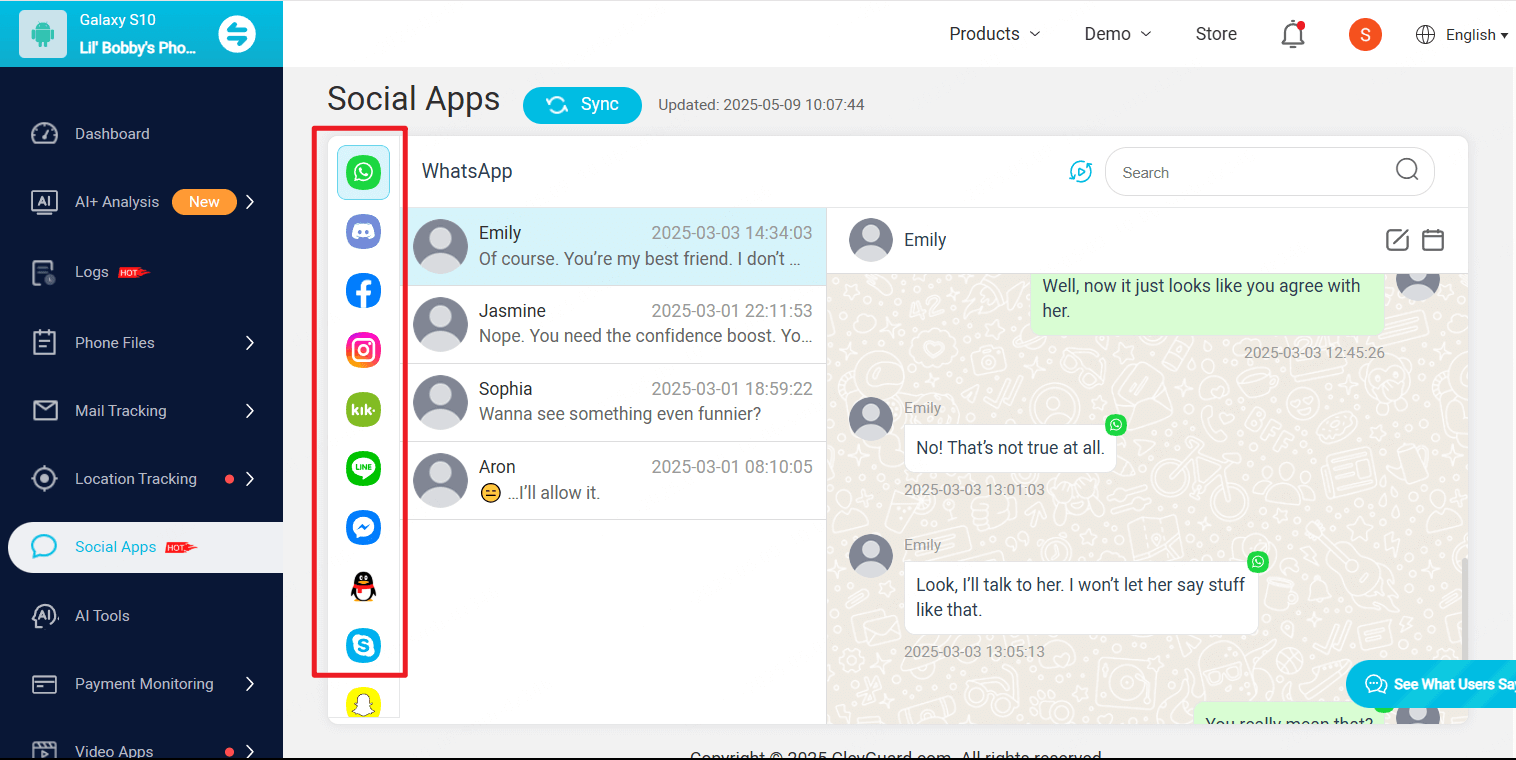
Task: Open the Logs menu item
Action: click(x=91, y=272)
